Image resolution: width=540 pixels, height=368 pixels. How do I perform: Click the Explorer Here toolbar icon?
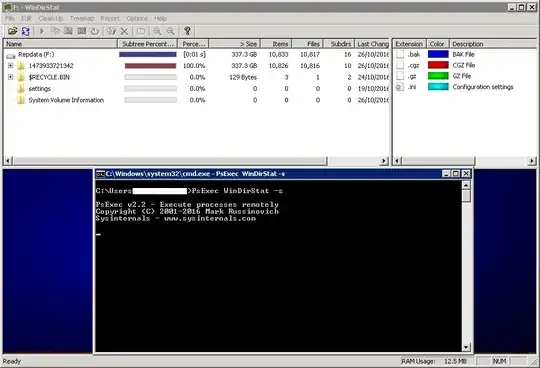[68, 31]
